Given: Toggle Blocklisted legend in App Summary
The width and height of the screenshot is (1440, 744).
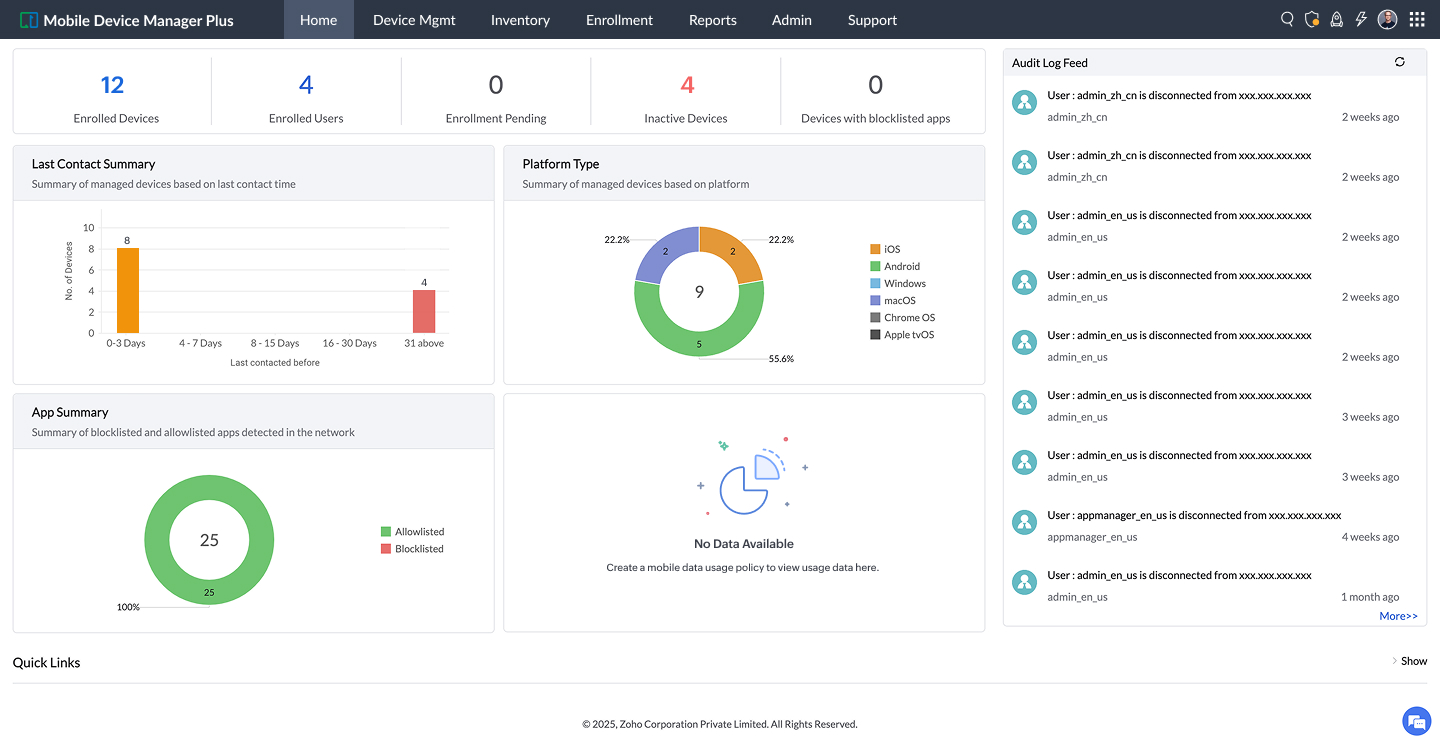Looking at the screenshot, I should (x=412, y=549).
